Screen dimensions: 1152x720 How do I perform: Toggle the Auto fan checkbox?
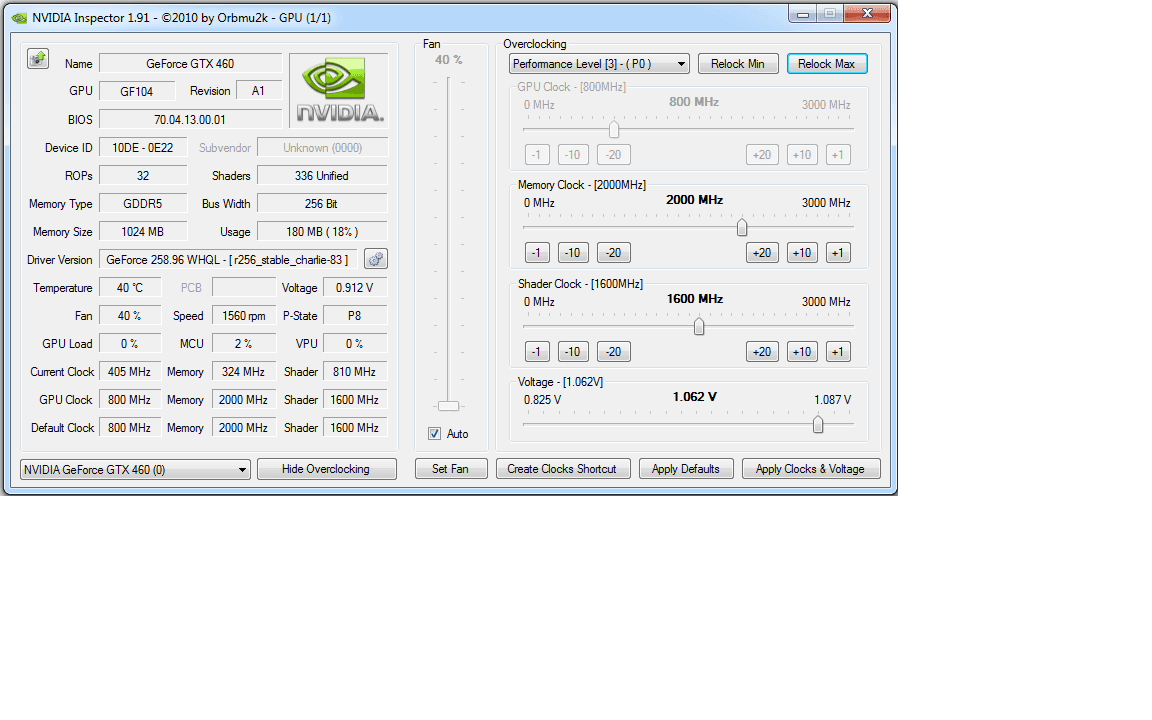(434, 433)
